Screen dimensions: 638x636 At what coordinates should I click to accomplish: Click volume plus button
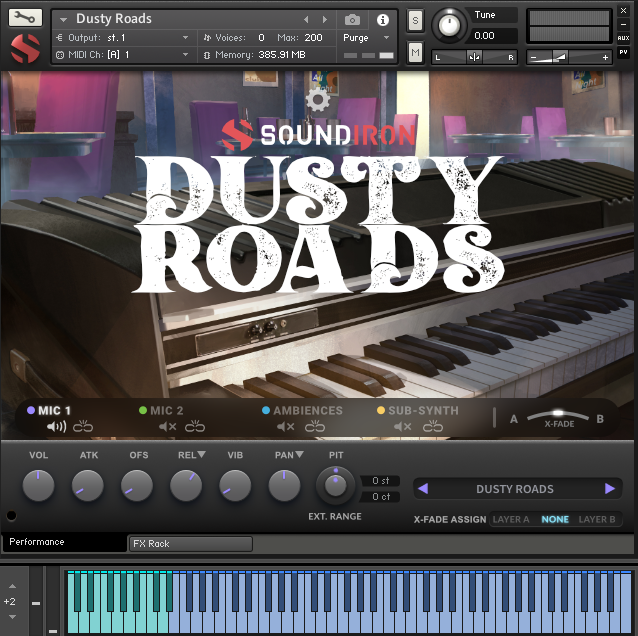[605, 57]
